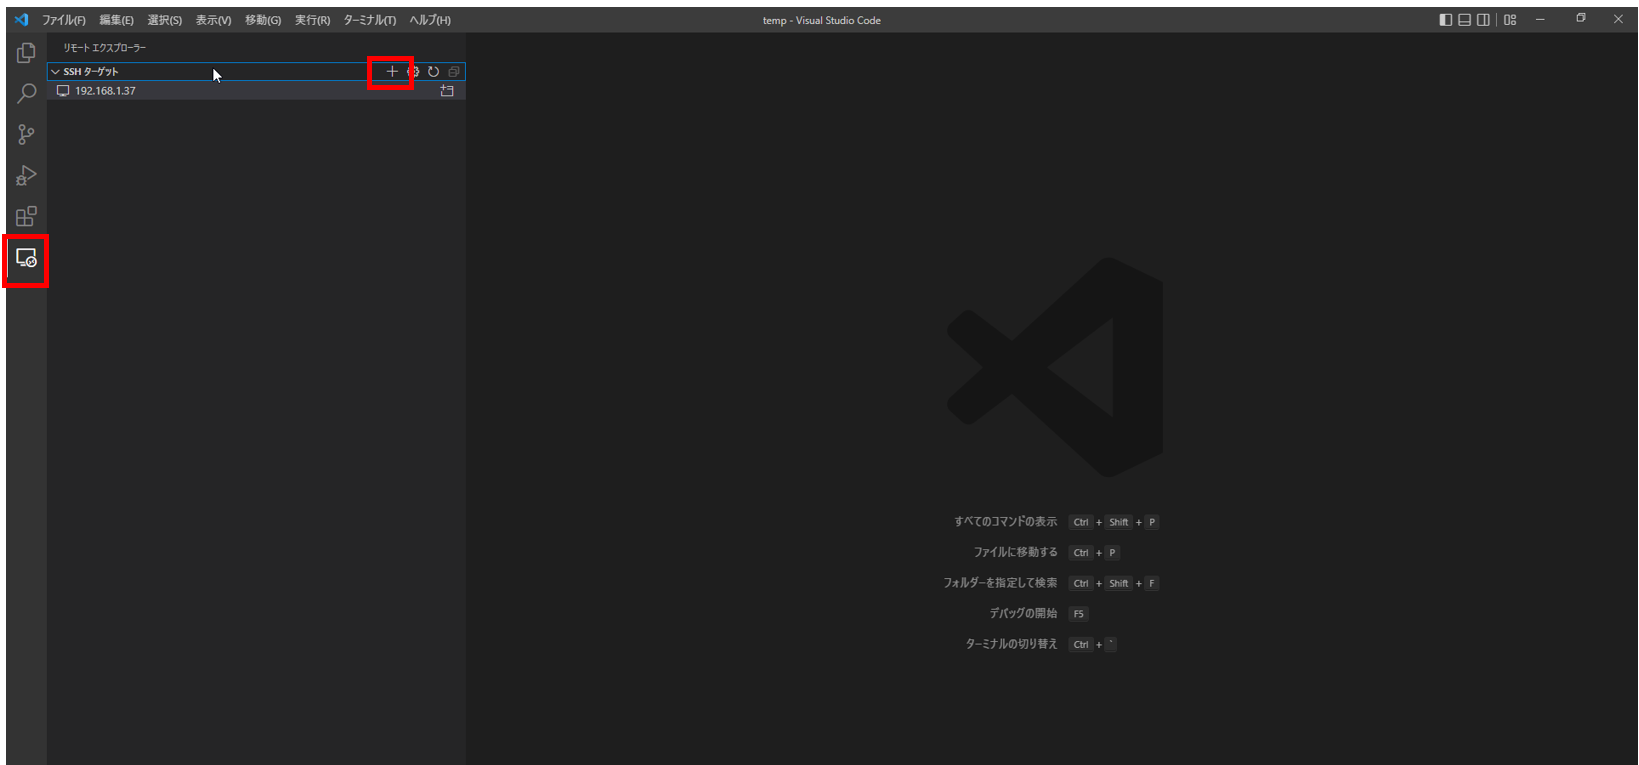Click the すべてのコマンドの表示 hint text
The image size is (1639, 765).
tap(1005, 522)
